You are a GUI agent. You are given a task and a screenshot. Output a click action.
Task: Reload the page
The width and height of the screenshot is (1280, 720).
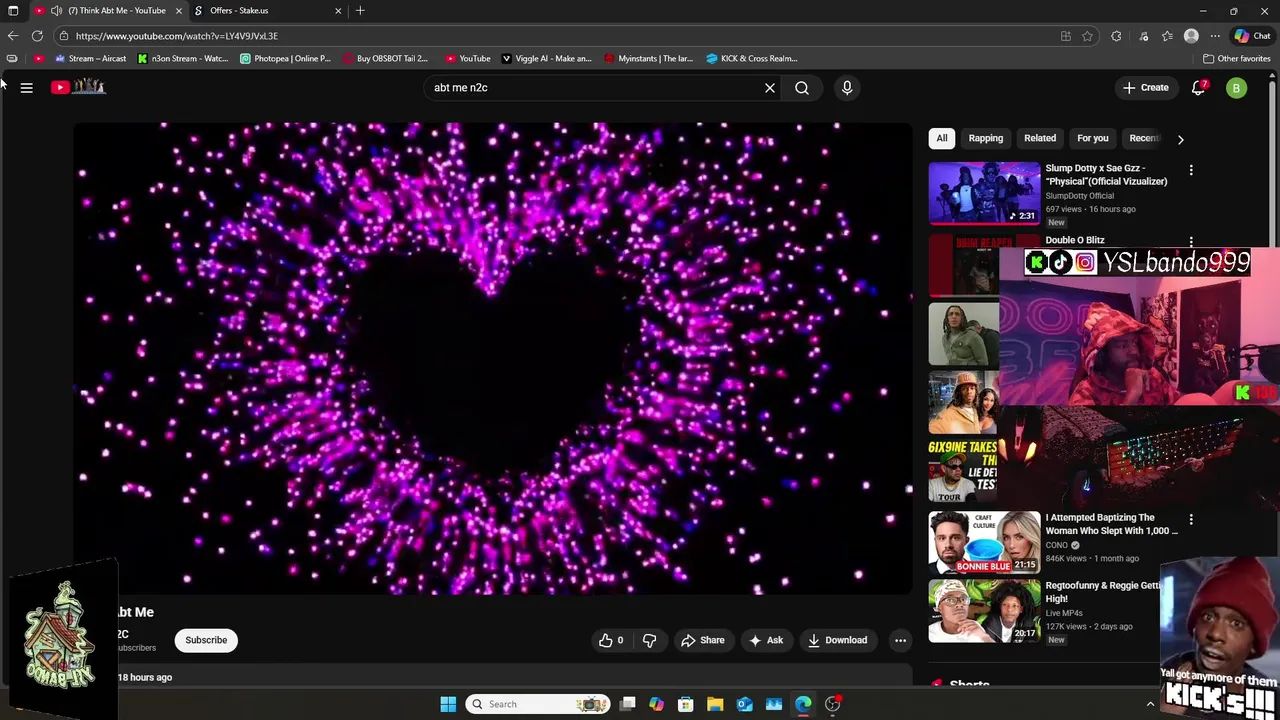point(37,36)
